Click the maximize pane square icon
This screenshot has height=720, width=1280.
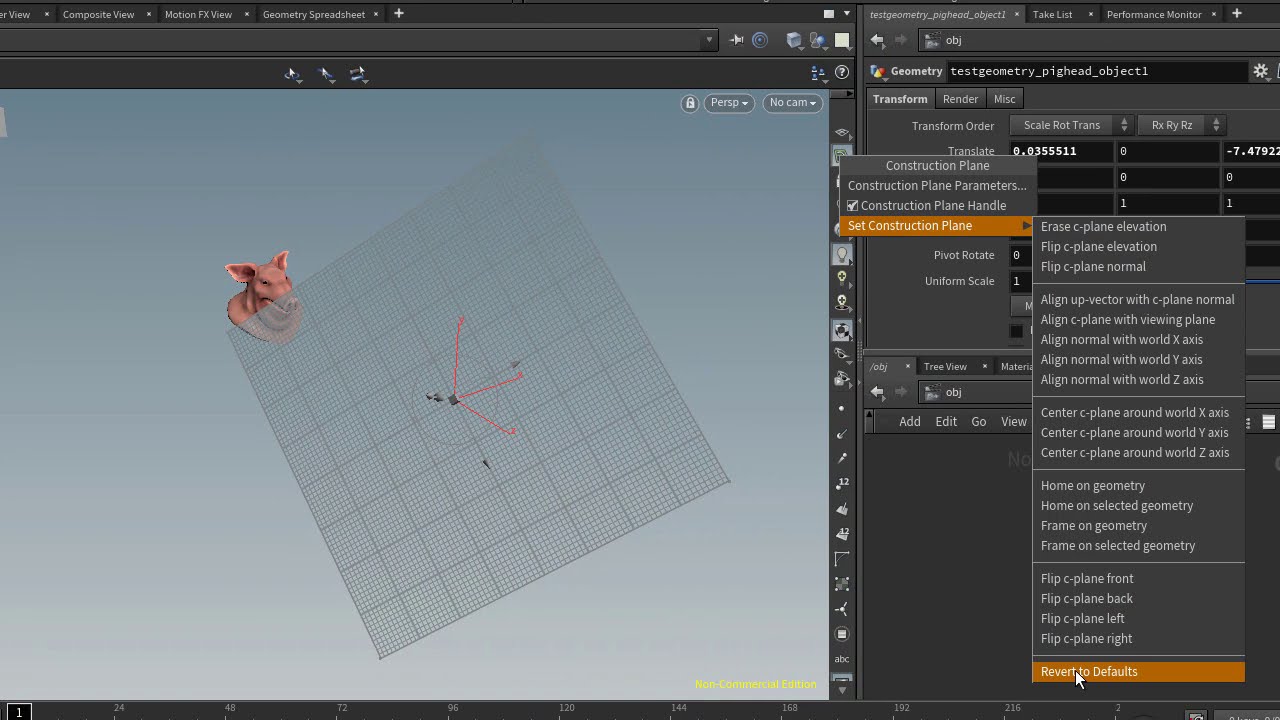tap(828, 14)
